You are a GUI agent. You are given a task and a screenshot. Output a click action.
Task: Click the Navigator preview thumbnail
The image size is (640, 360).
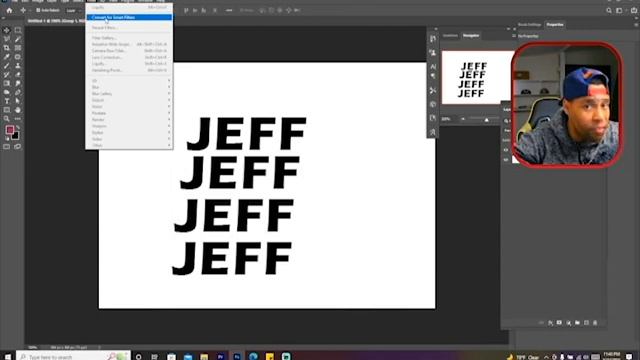(x=477, y=78)
